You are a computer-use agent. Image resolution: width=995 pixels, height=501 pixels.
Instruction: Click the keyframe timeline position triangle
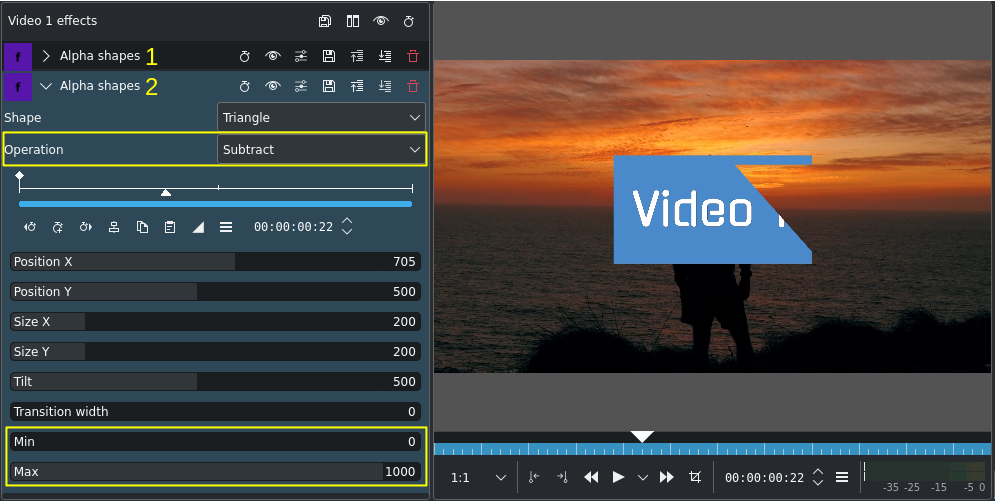click(166, 192)
